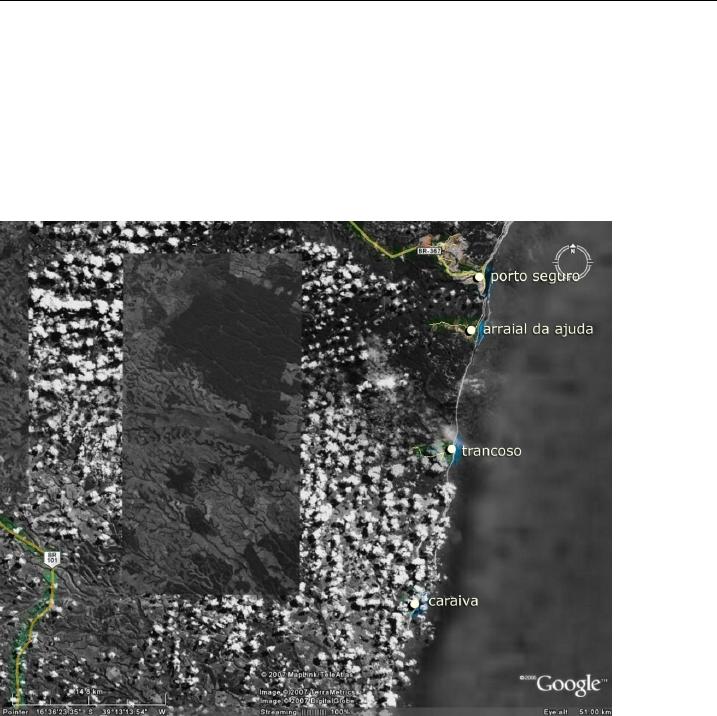Click the TerraMetrics image credit
This screenshot has height=716, width=717.
(298, 691)
